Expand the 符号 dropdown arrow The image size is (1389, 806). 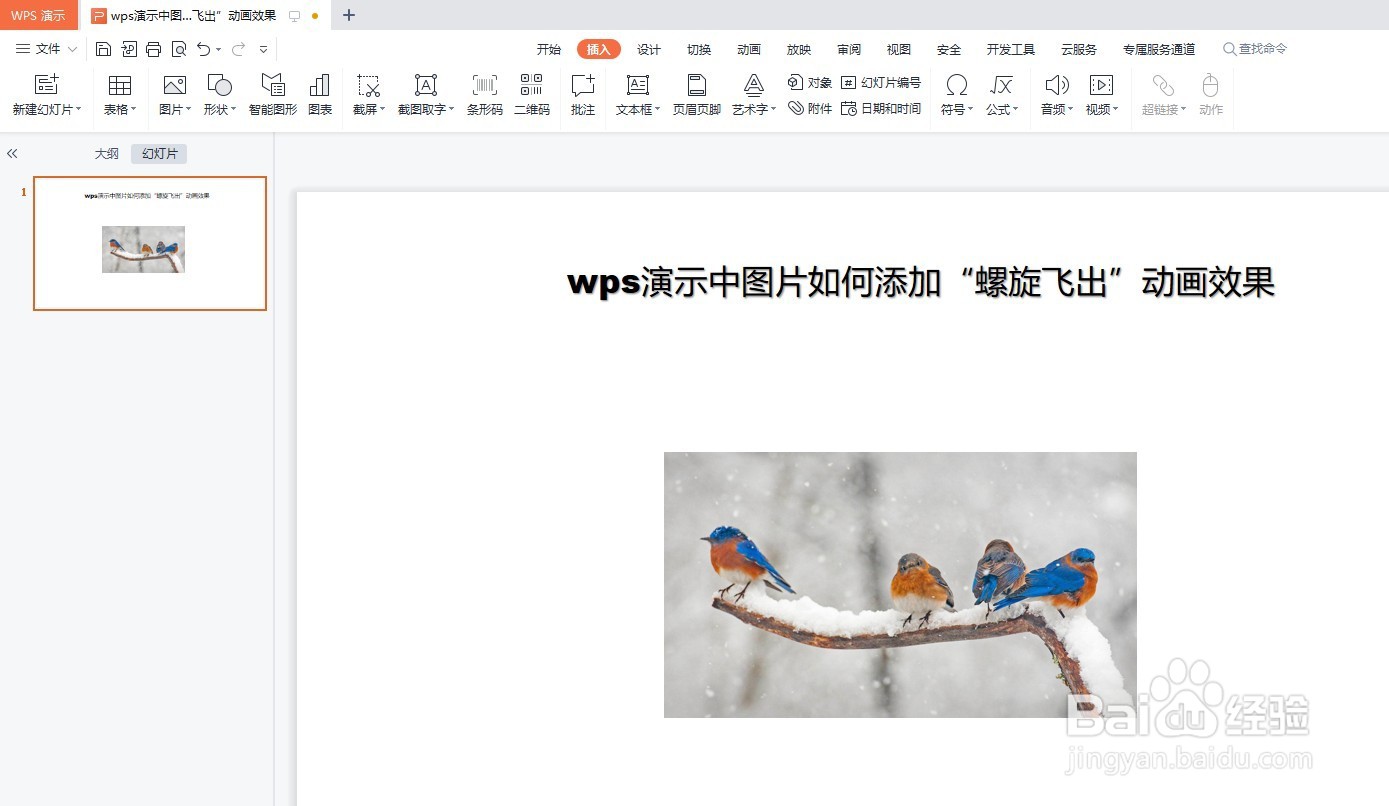tap(971, 110)
